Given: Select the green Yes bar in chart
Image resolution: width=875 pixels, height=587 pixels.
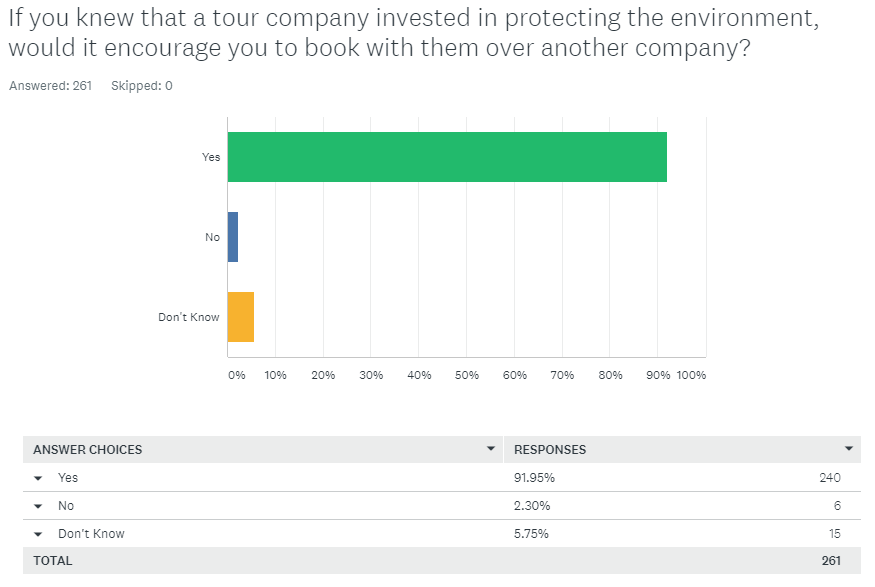Looking at the screenshot, I should [x=448, y=157].
